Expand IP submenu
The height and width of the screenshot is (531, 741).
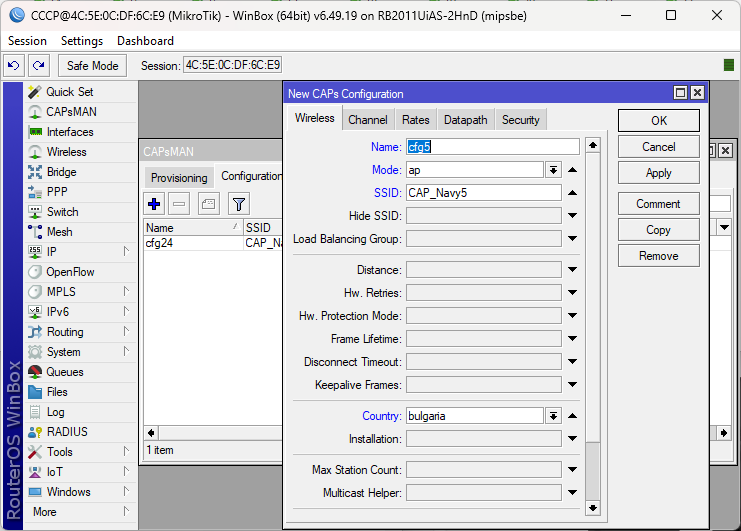(126, 251)
